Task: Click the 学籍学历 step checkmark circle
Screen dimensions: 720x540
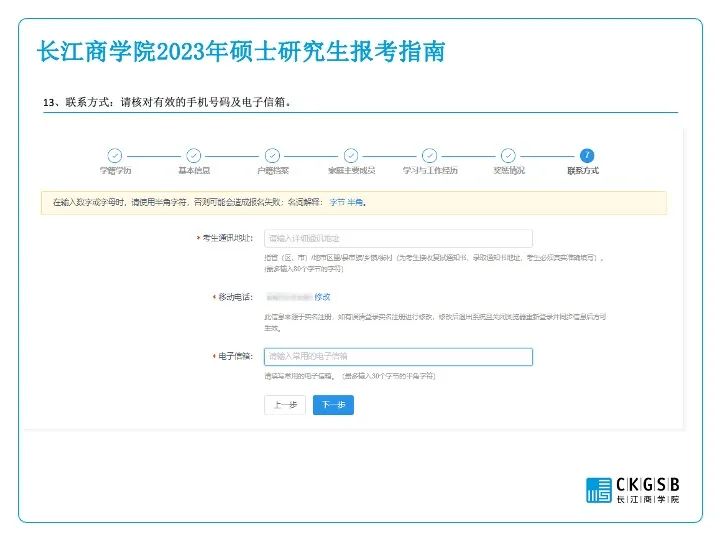Action: pyautogui.click(x=115, y=156)
